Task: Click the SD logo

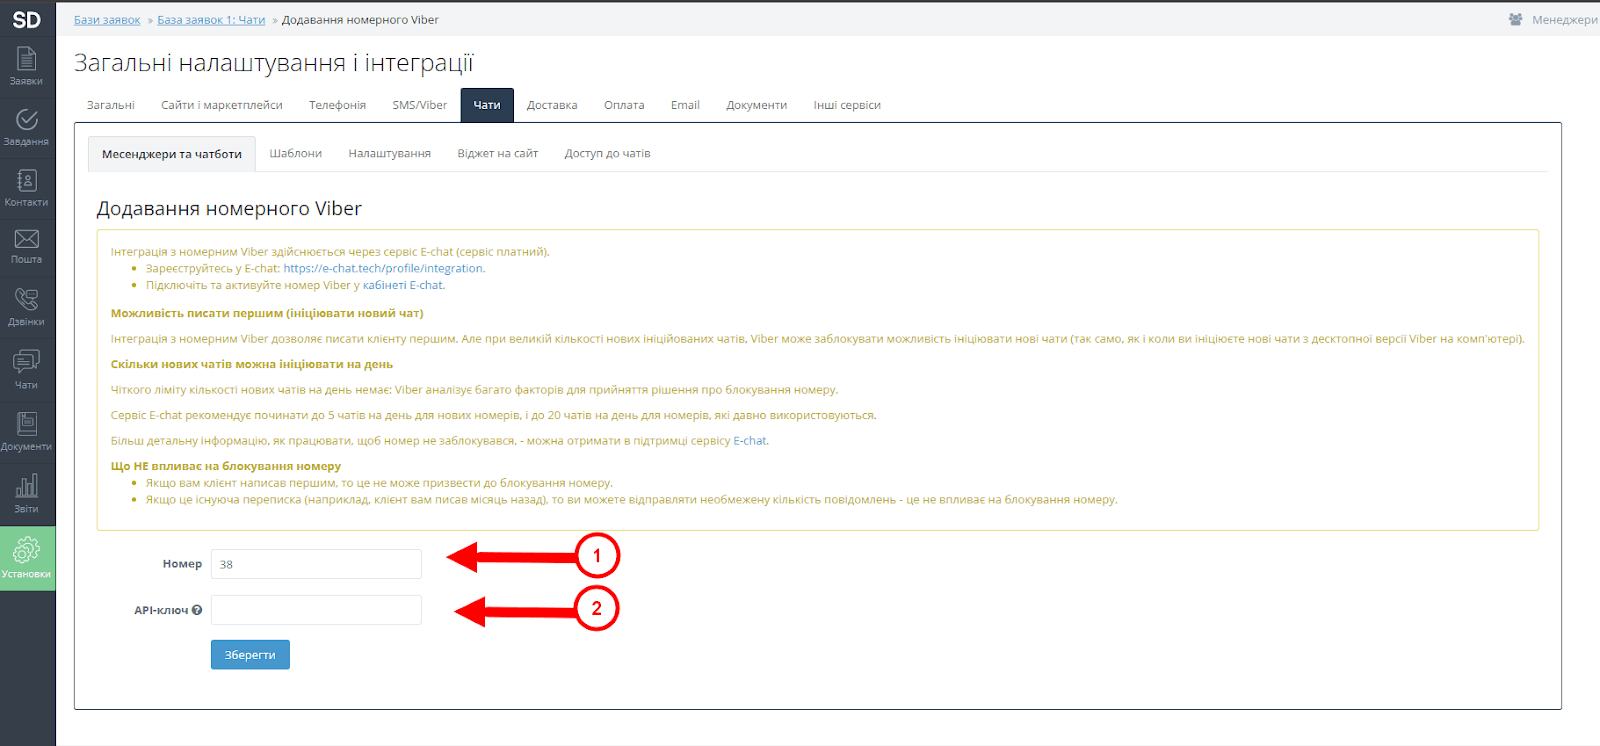Action: pos(27,19)
